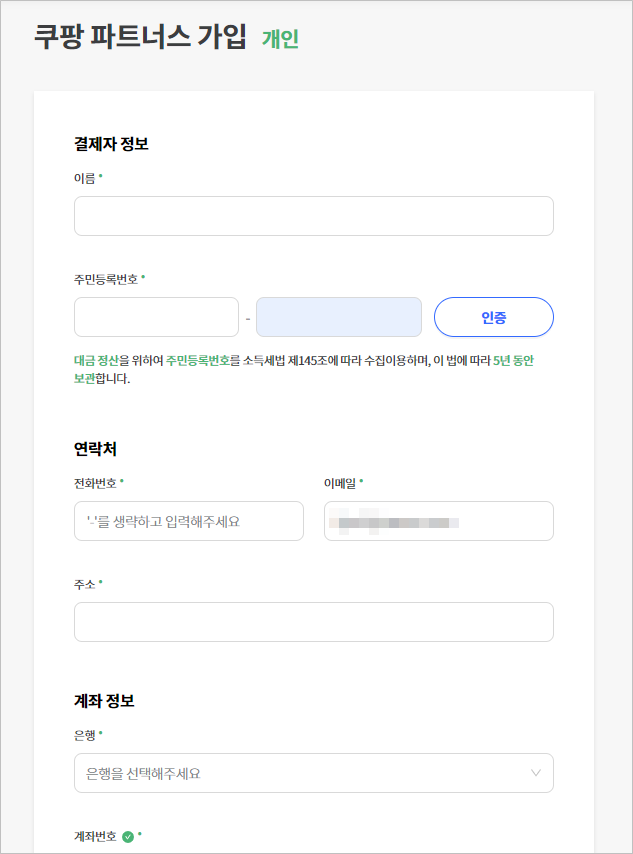Screen dimensions: 633x854
Task: Click the 5년 동안 highlighted text
Action: pyautogui.click(x=513, y=361)
